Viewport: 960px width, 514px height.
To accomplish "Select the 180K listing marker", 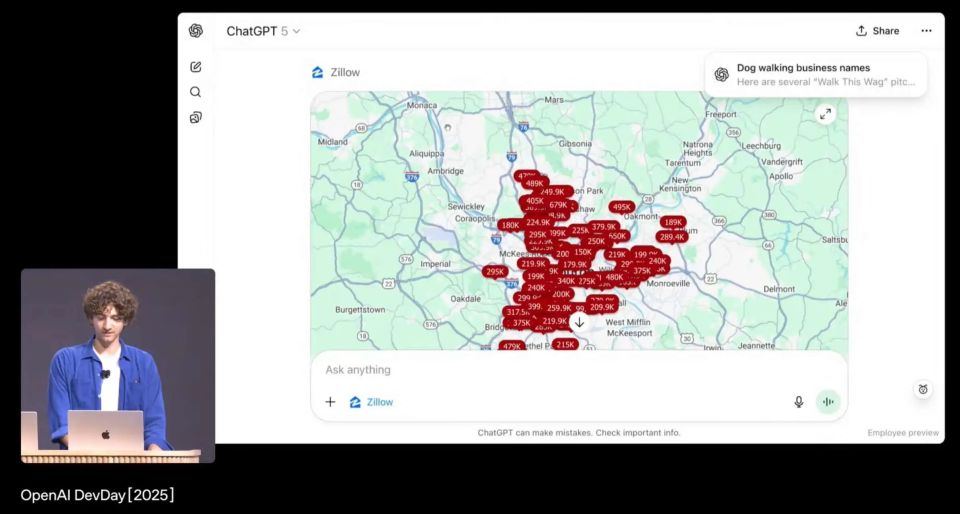I will pyautogui.click(x=511, y=225).
